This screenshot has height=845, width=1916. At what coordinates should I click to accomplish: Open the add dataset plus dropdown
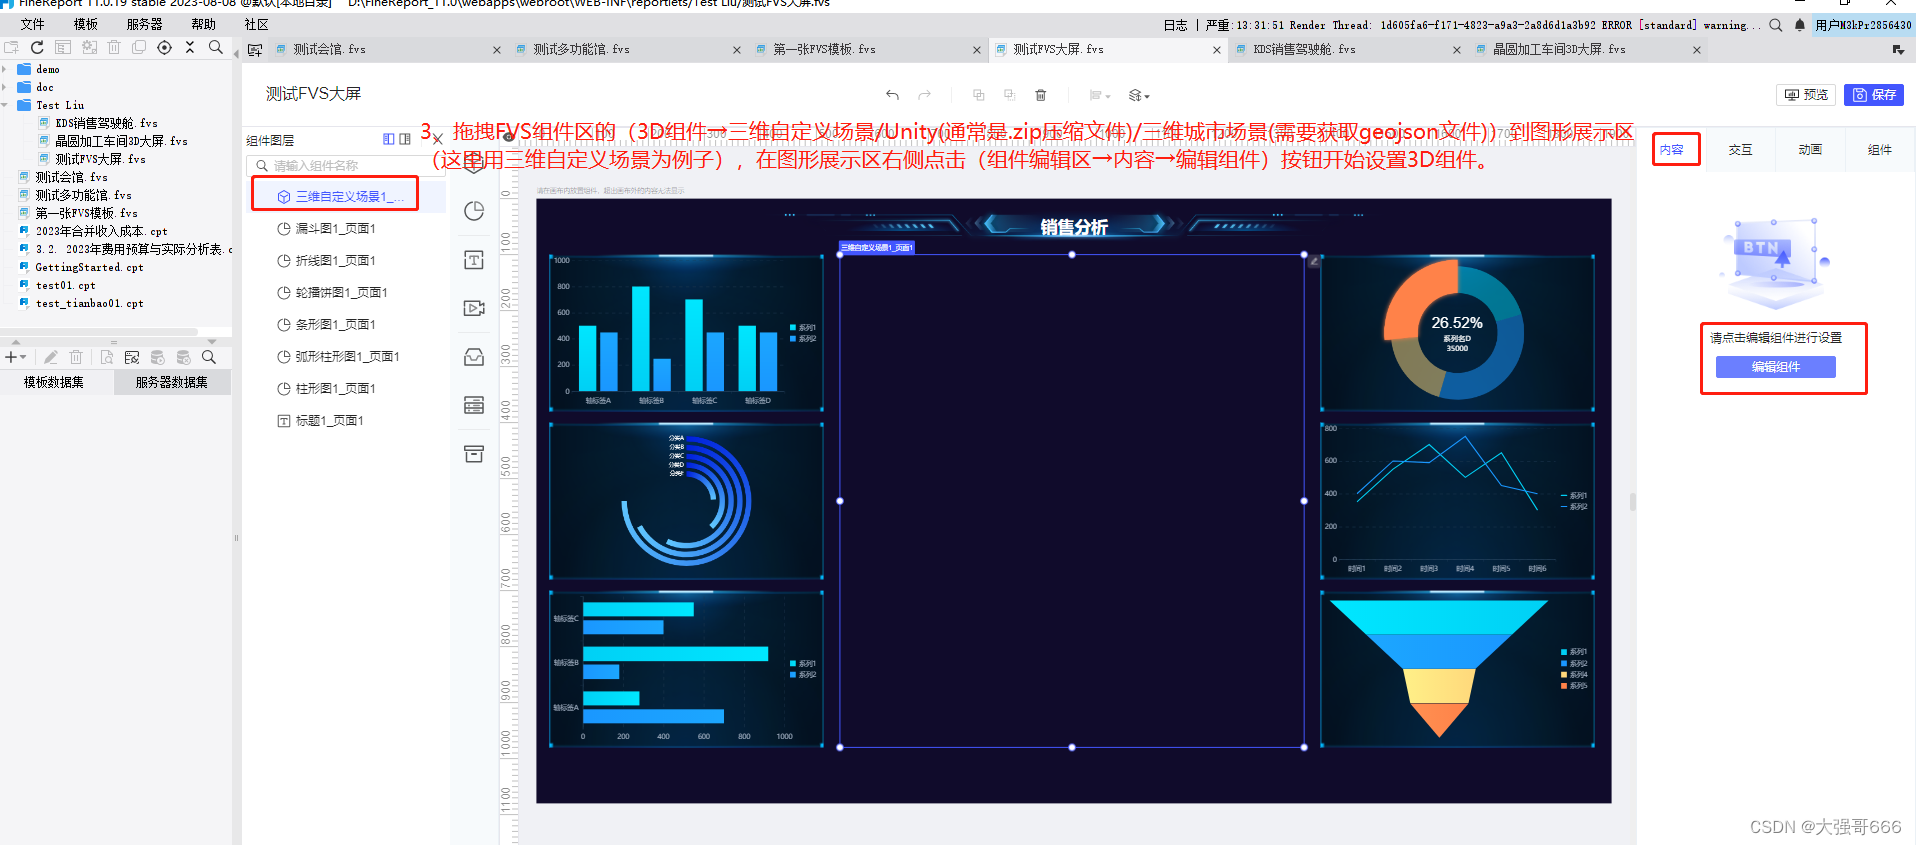(15, 357)
